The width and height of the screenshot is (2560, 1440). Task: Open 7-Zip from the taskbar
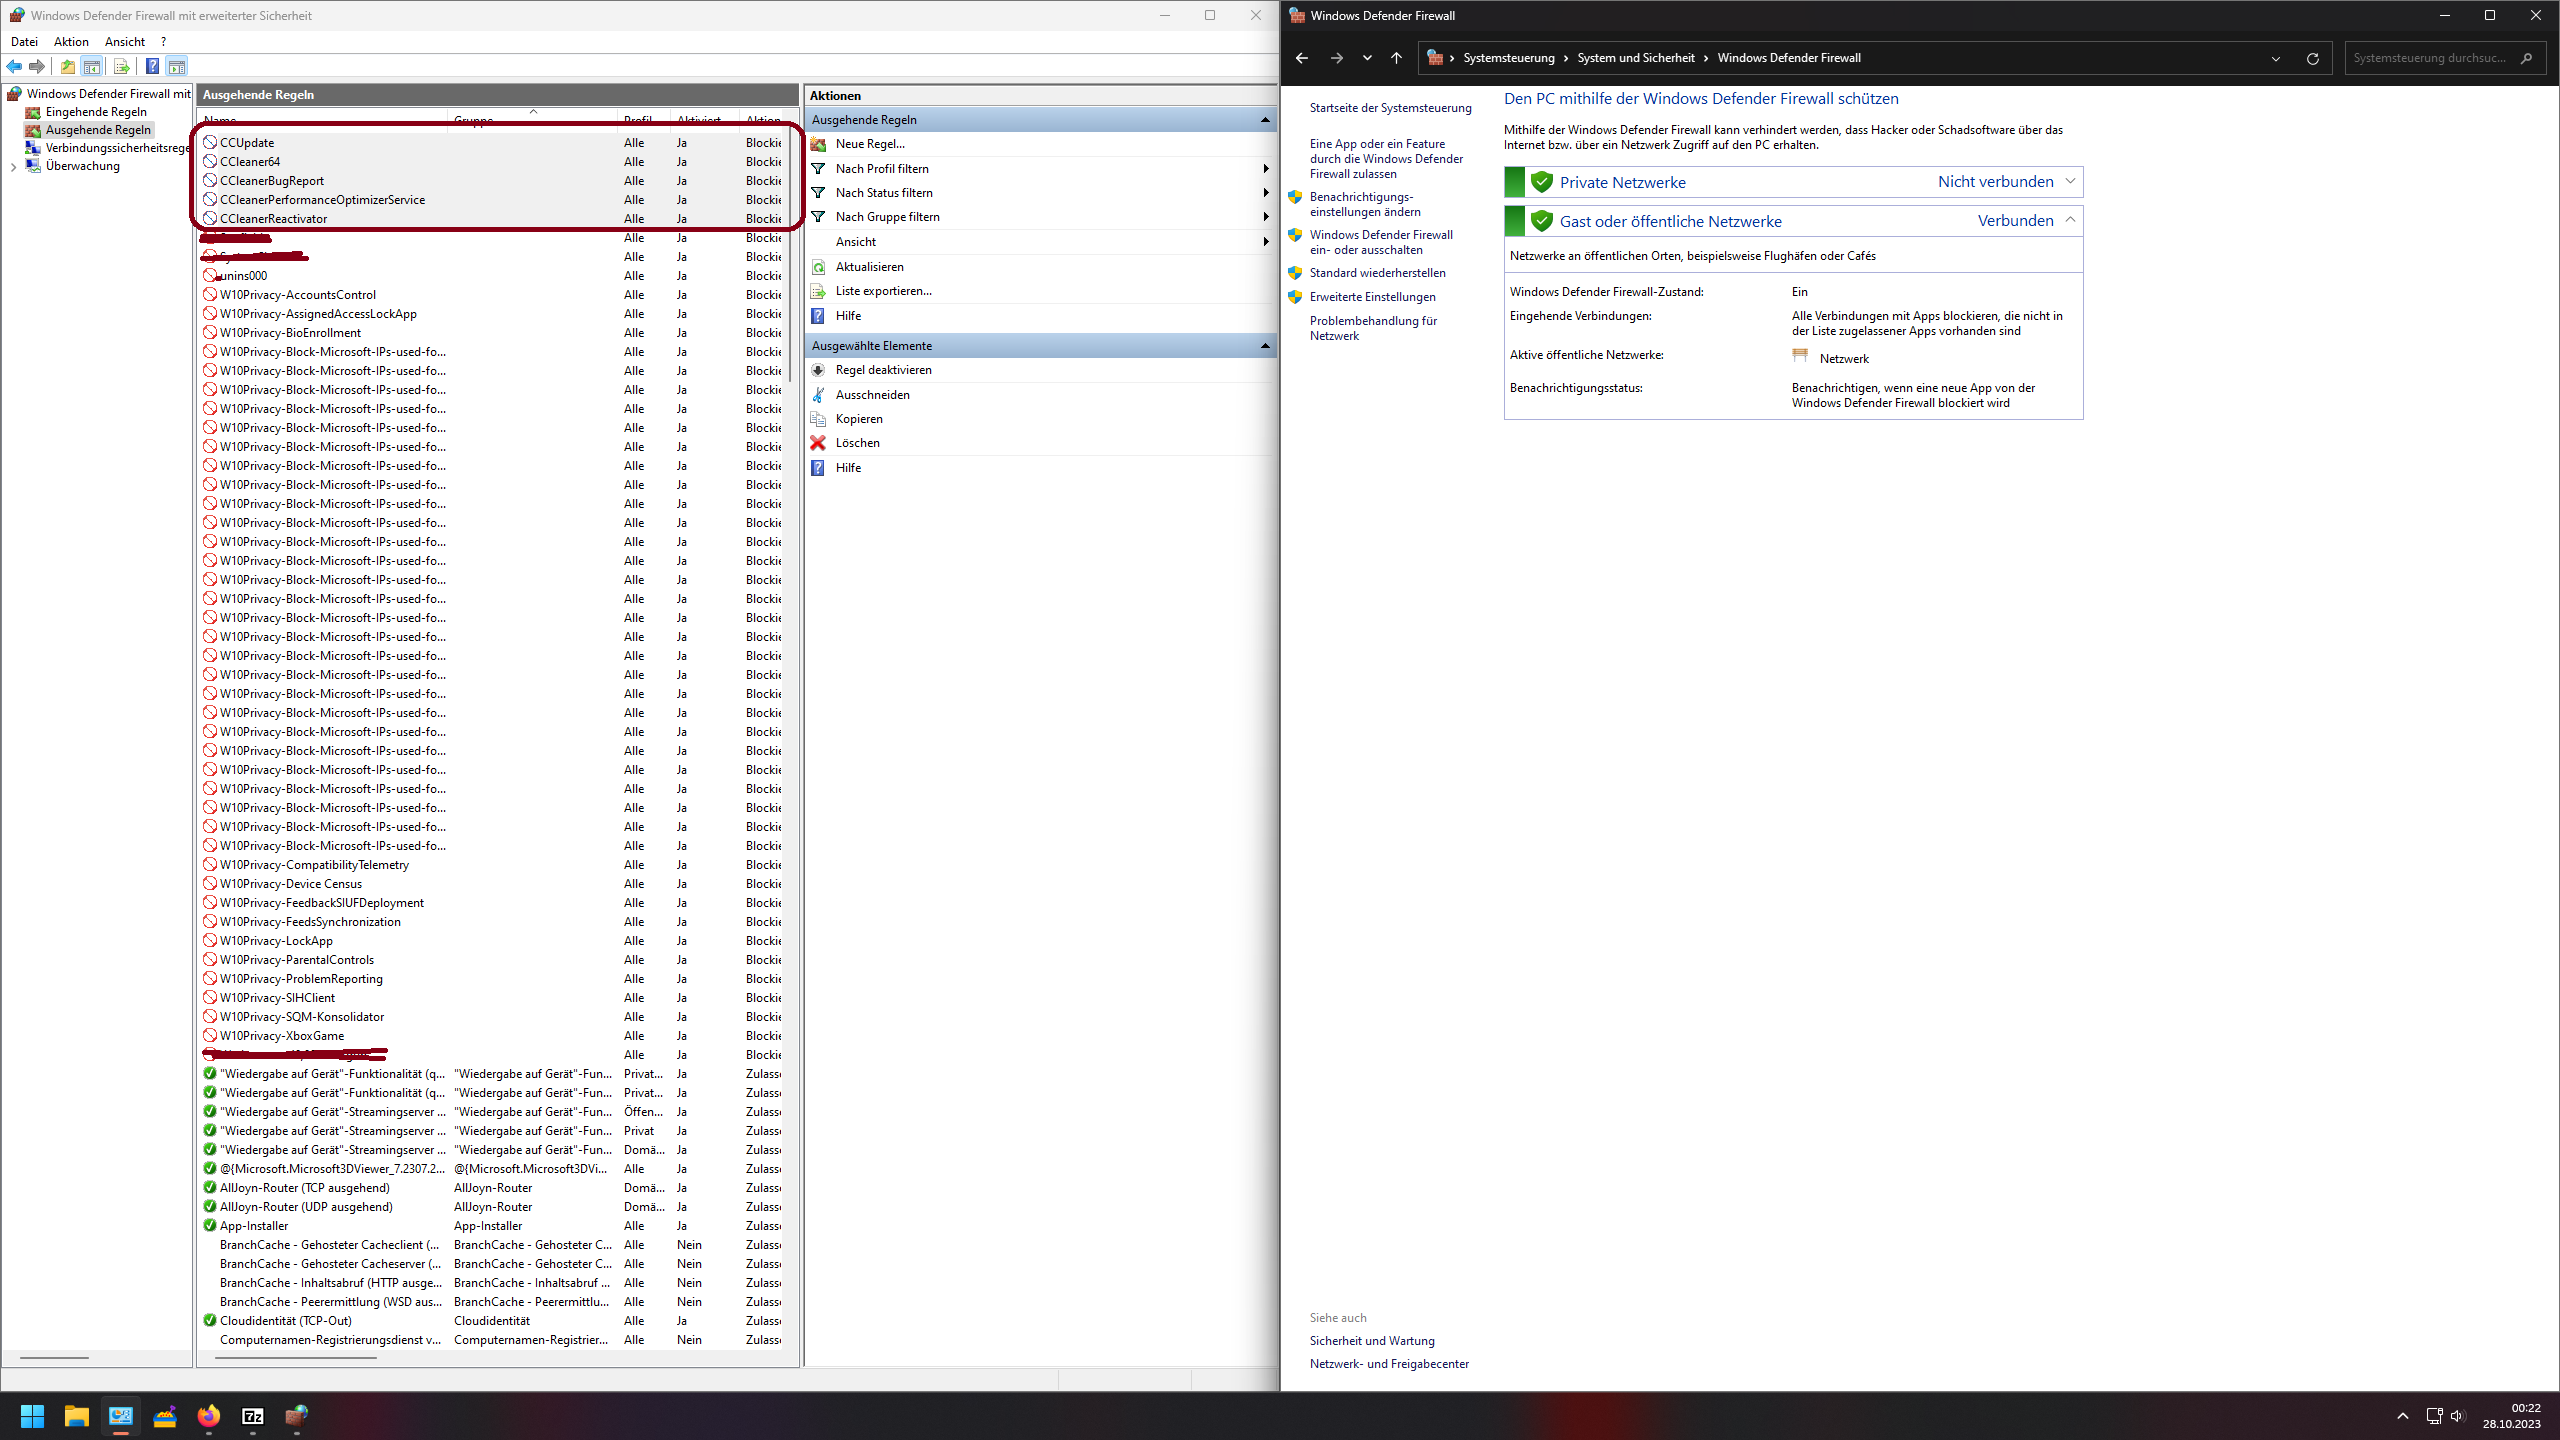252,1416
